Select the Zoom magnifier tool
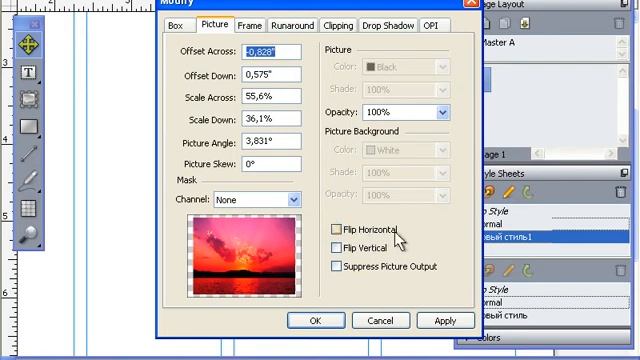640x360 pixels. coord(29,235)
